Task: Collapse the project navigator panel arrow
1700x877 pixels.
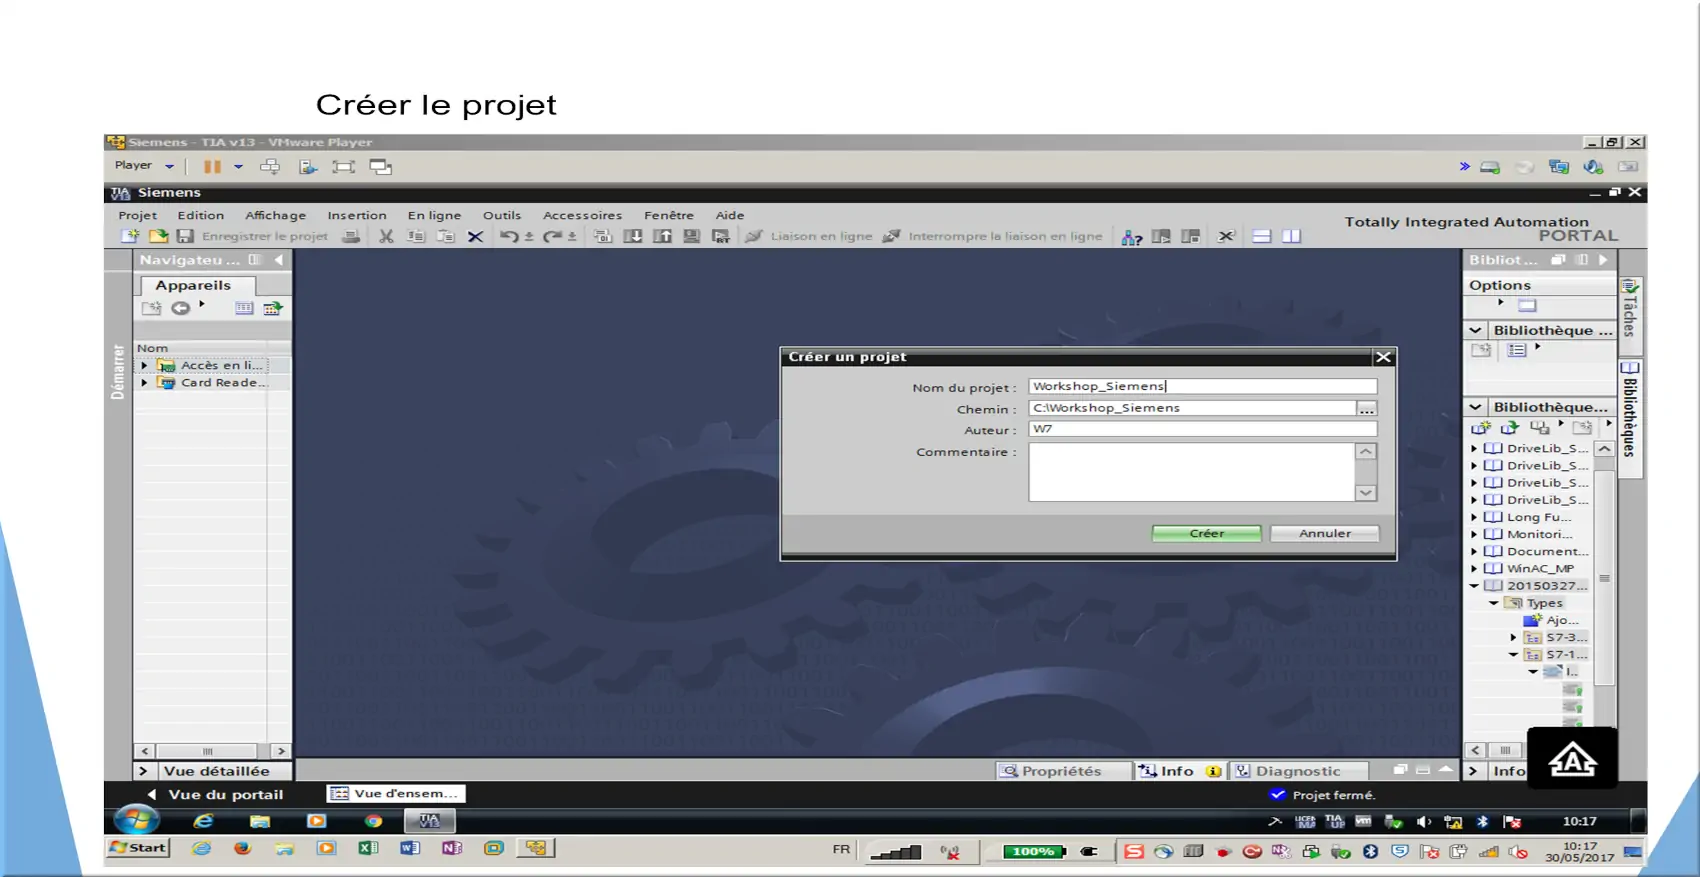Action: tap(279, 260)
